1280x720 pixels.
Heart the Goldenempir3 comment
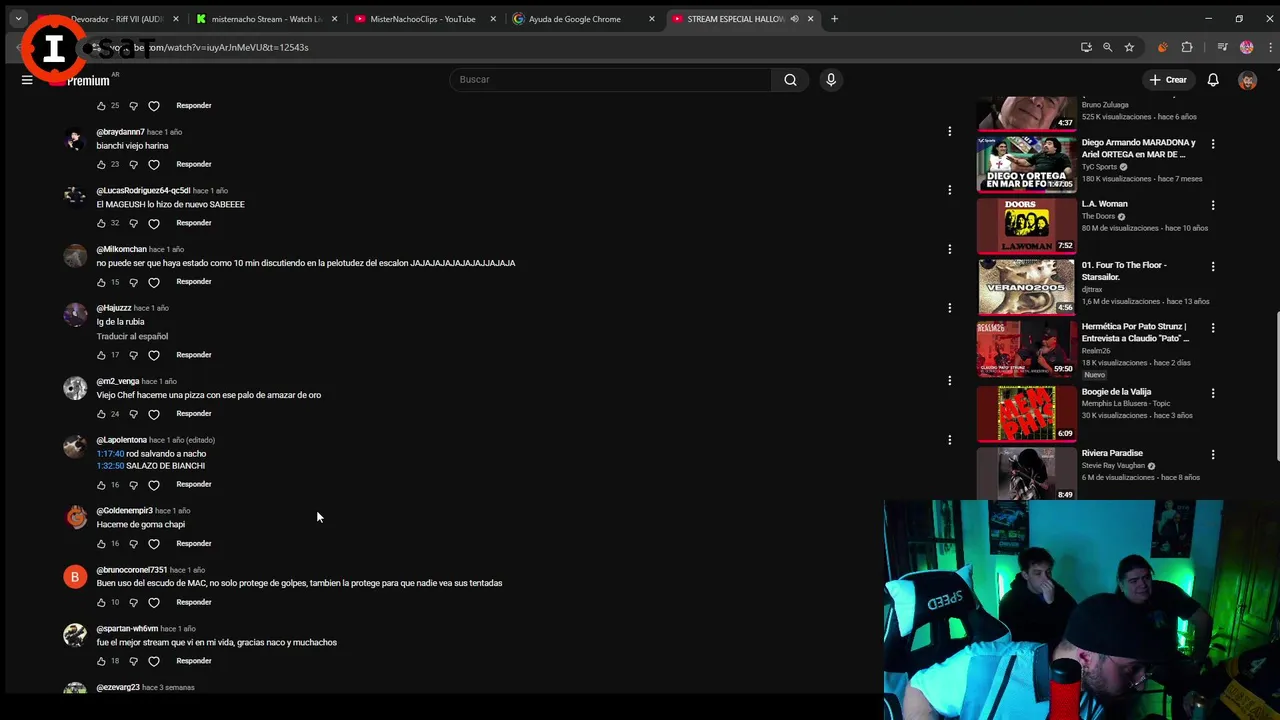tap(154, 544)
